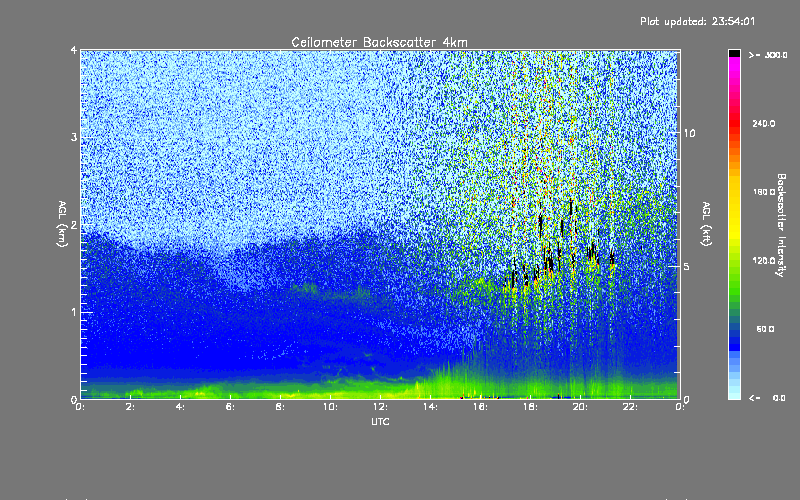Screen dimensions: 800x500
Task: Click the '2' km tick label
Action: [x=74, y=225]
